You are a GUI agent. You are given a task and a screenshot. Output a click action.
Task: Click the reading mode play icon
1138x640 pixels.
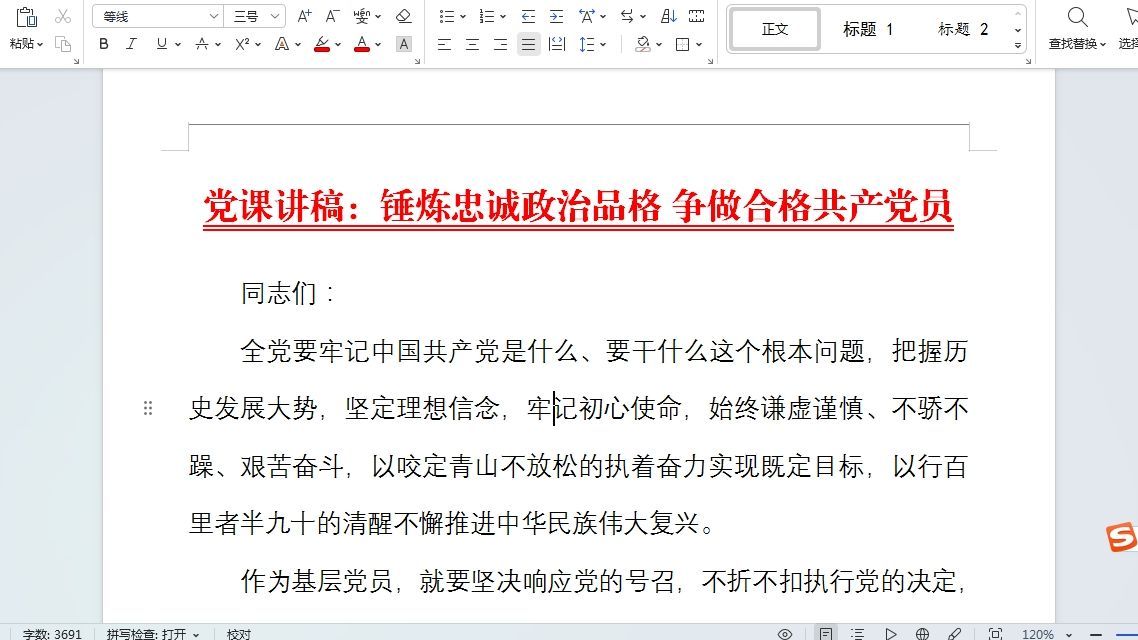coord(891,633)
